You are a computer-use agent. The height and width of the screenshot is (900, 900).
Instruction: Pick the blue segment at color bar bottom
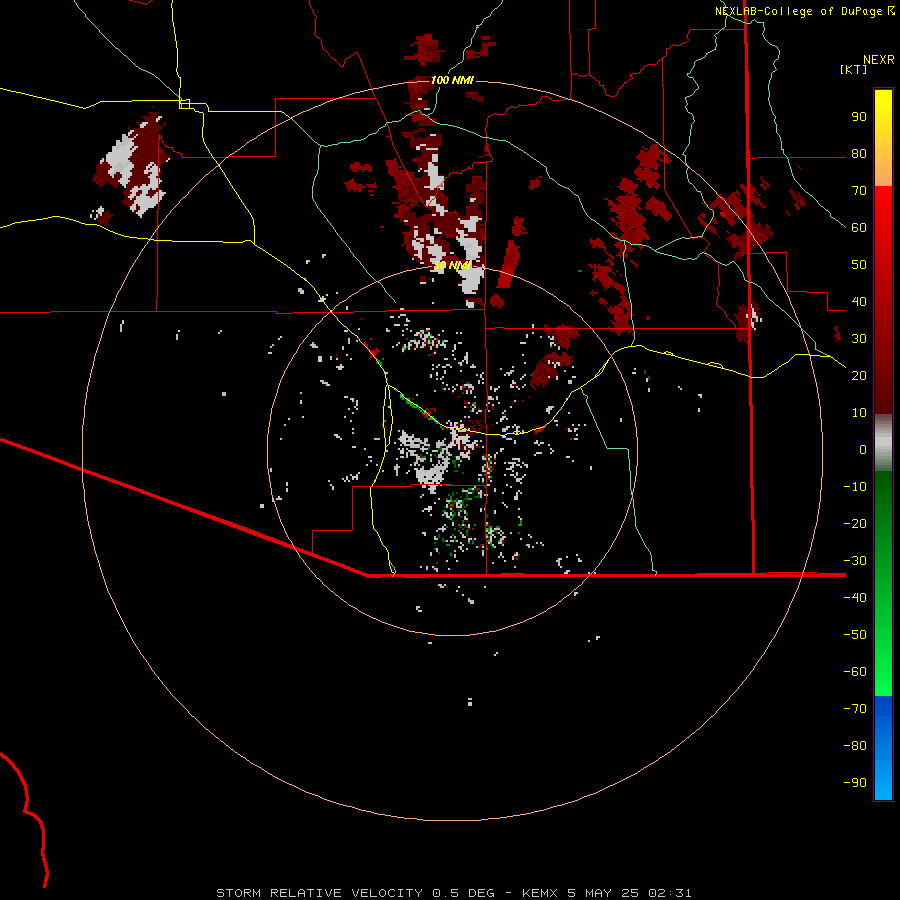883,748
